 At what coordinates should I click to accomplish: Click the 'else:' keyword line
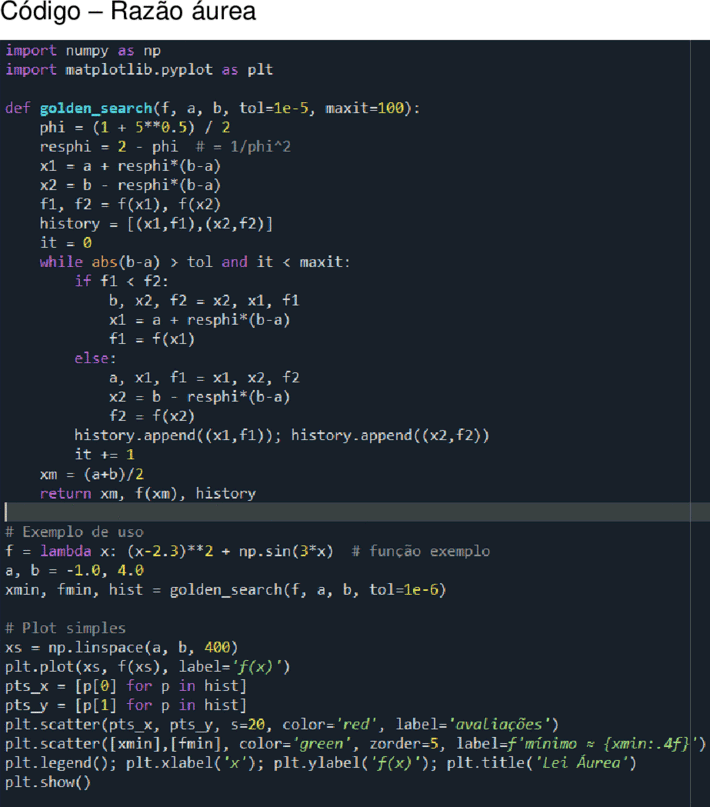pos(95,358)
